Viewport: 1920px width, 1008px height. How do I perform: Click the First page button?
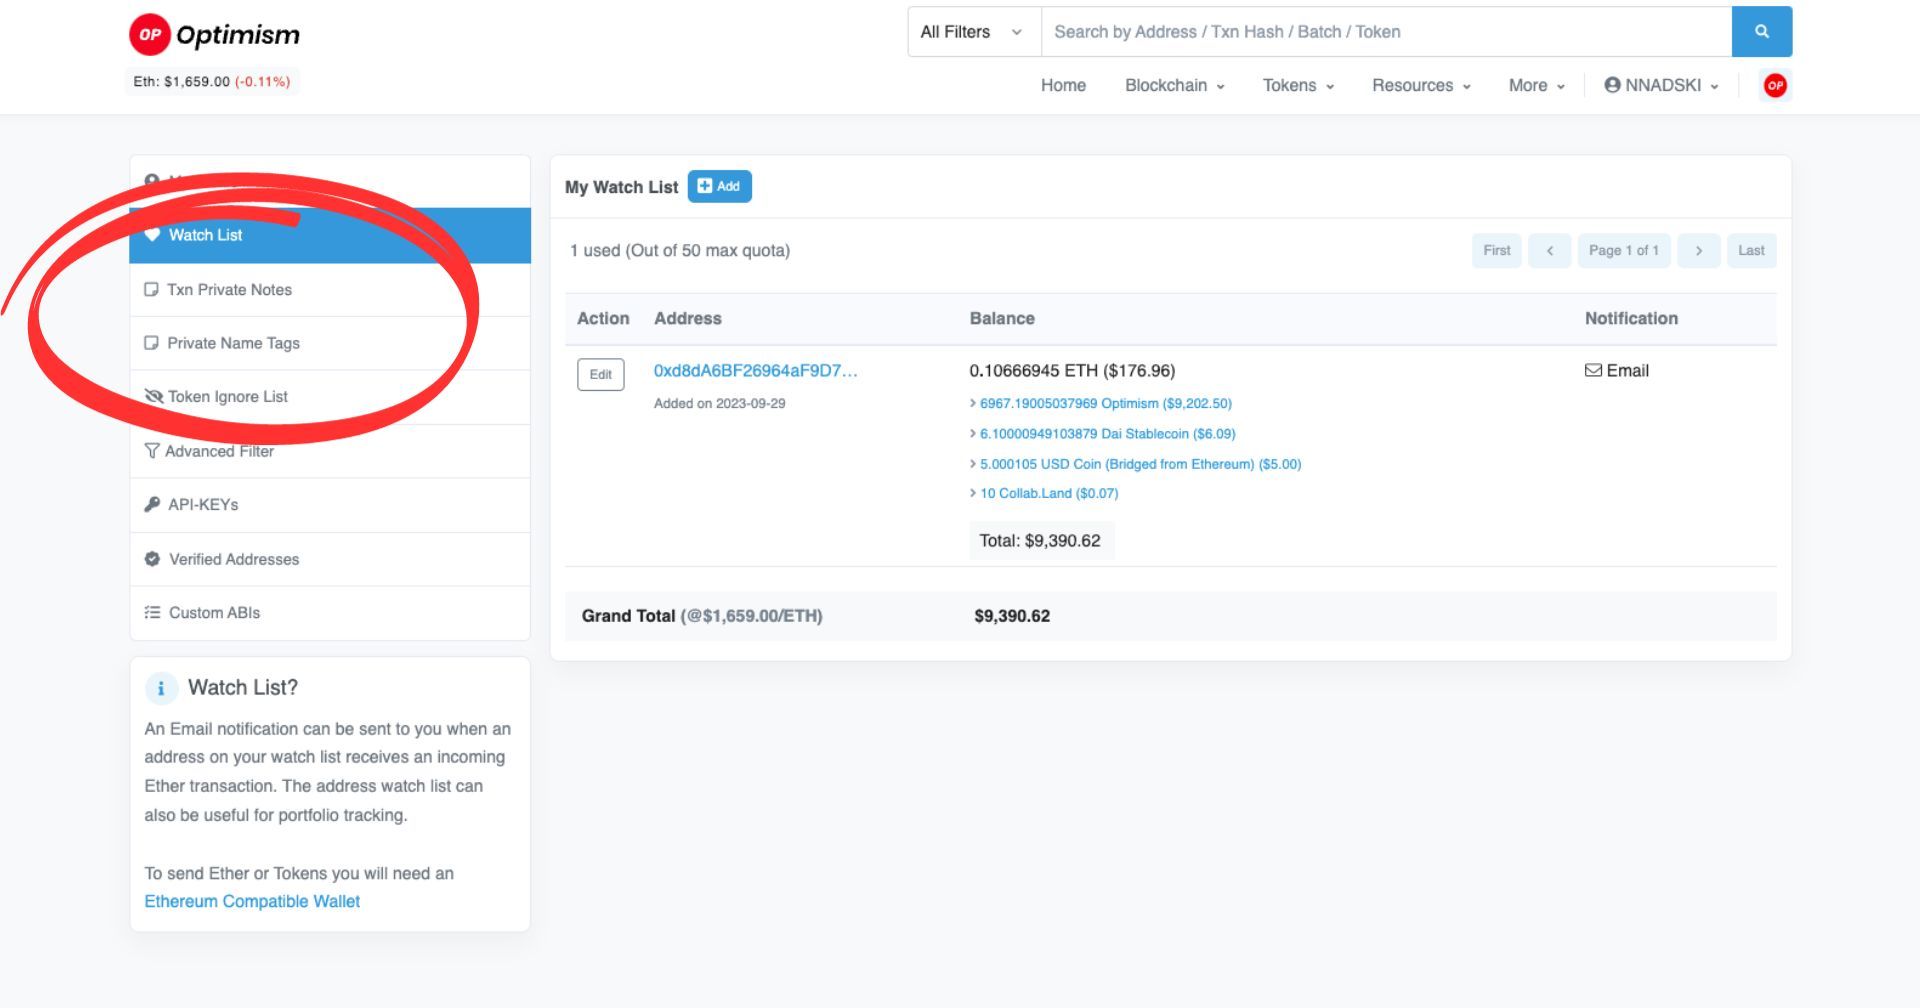1497,251
